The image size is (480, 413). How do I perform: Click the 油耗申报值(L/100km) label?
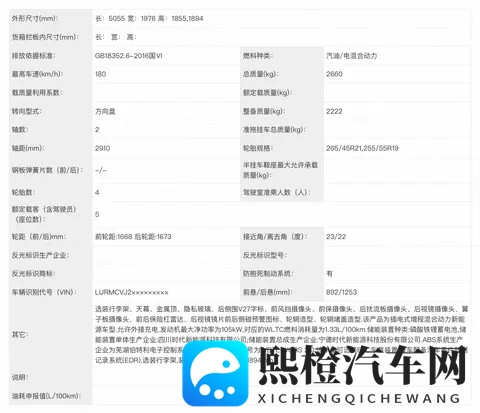47,396
